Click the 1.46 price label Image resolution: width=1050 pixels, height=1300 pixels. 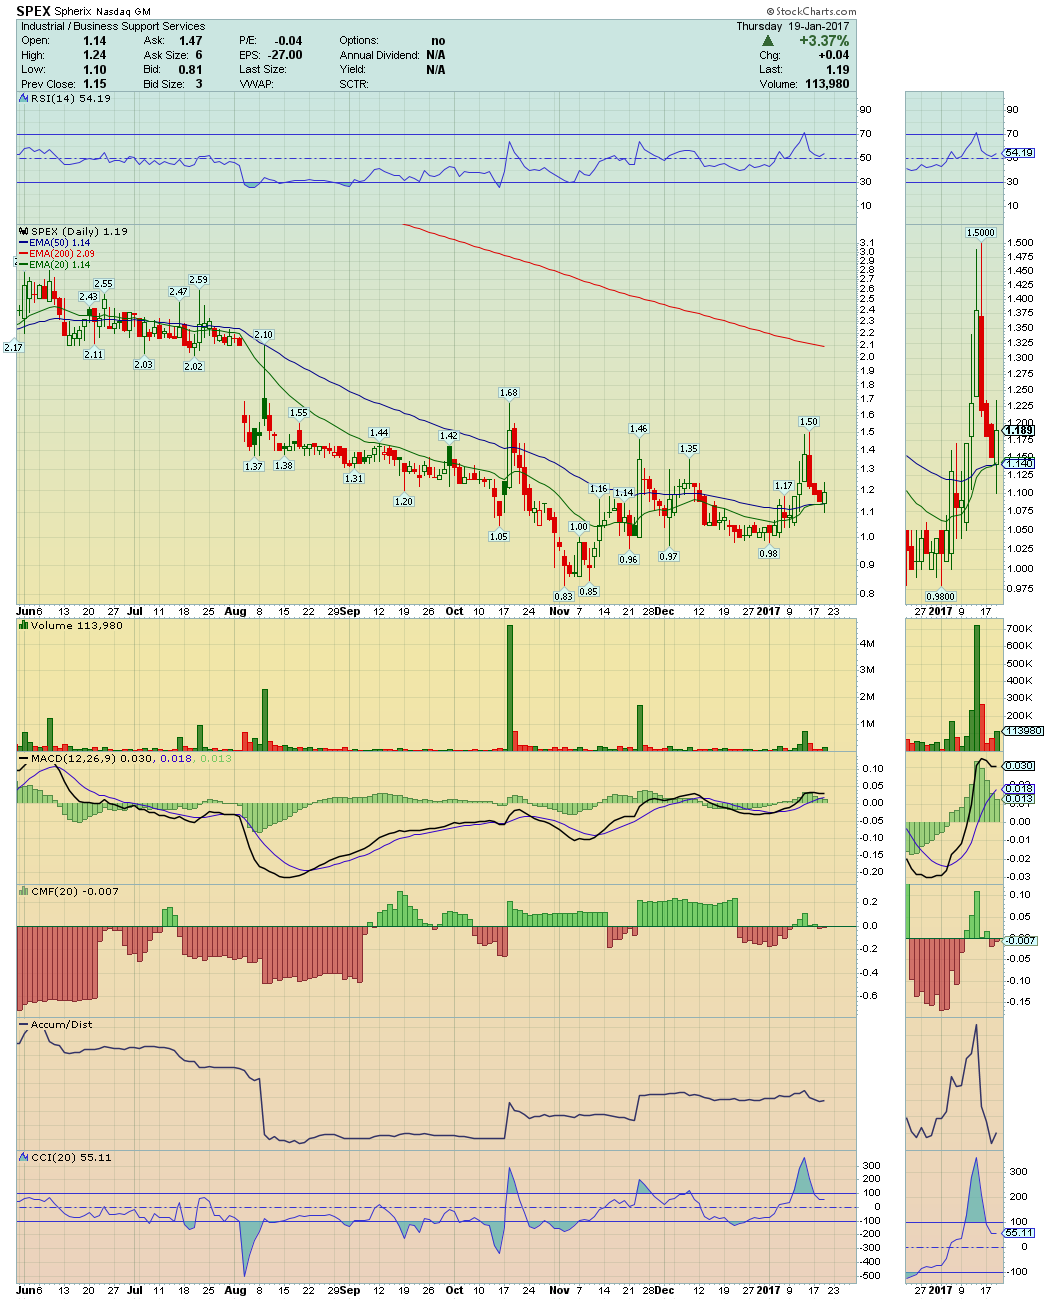tap(638, 429)
